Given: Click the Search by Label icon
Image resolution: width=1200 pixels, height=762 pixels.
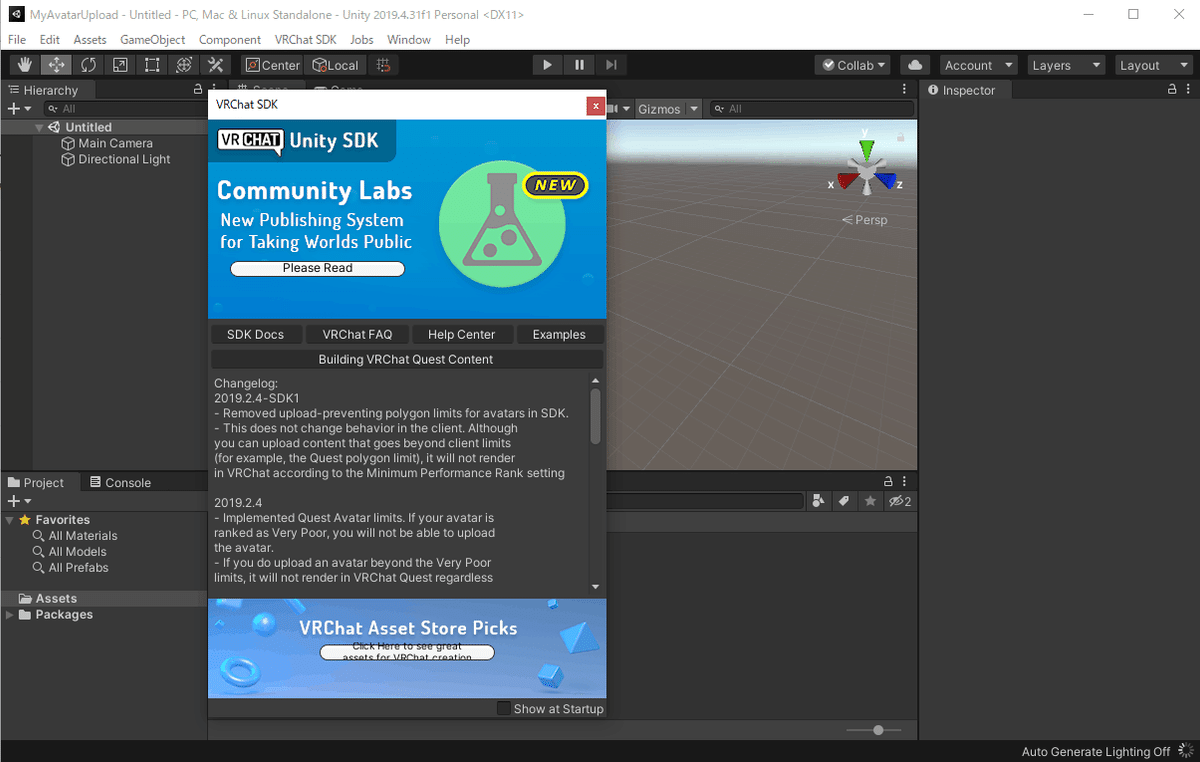Looking at the screenshot, I should pos(844,501).
